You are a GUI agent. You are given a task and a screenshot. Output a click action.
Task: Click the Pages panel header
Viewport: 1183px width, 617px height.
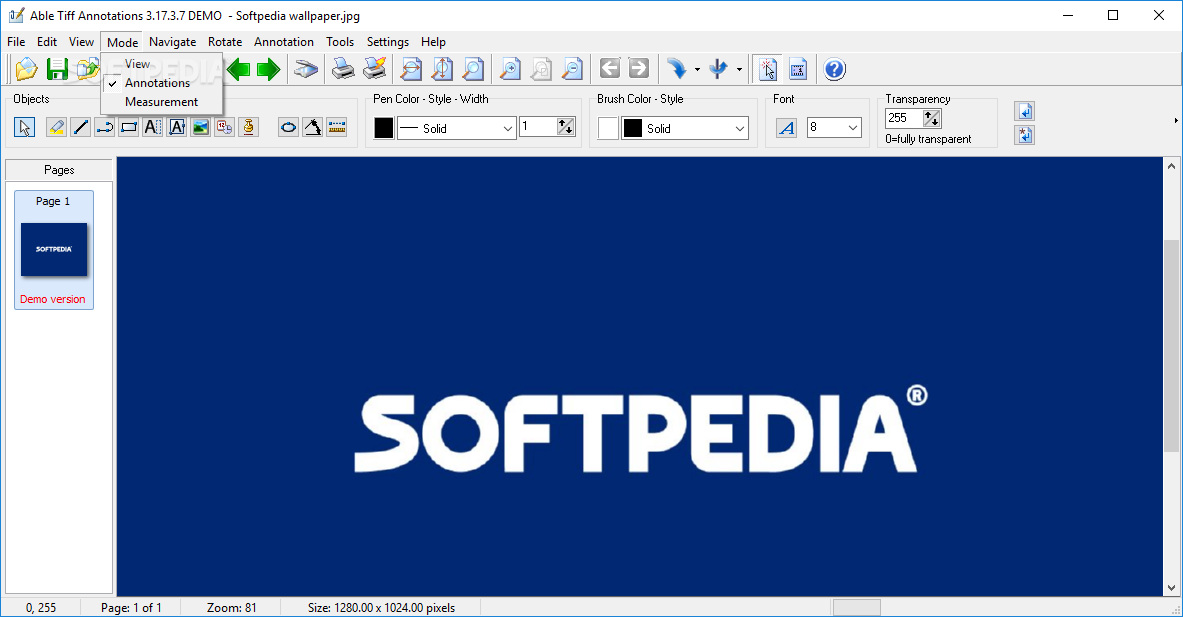click(x=59, y=170)
